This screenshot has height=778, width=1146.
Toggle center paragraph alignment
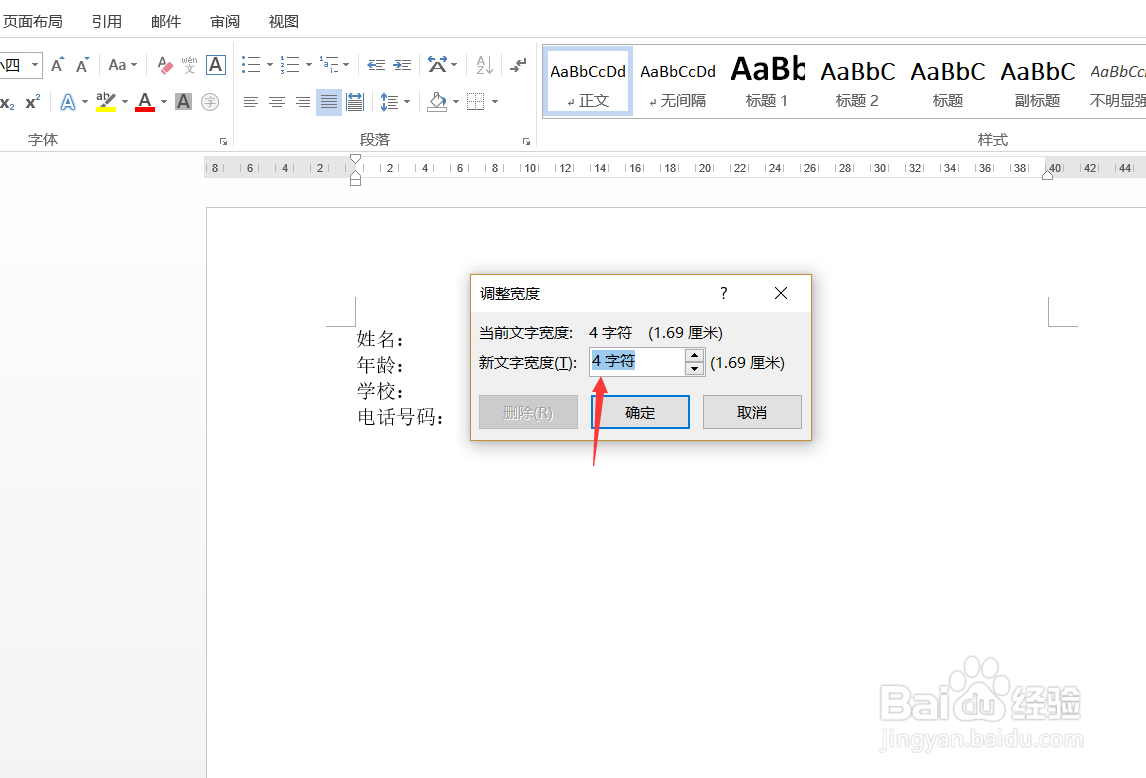277,101
